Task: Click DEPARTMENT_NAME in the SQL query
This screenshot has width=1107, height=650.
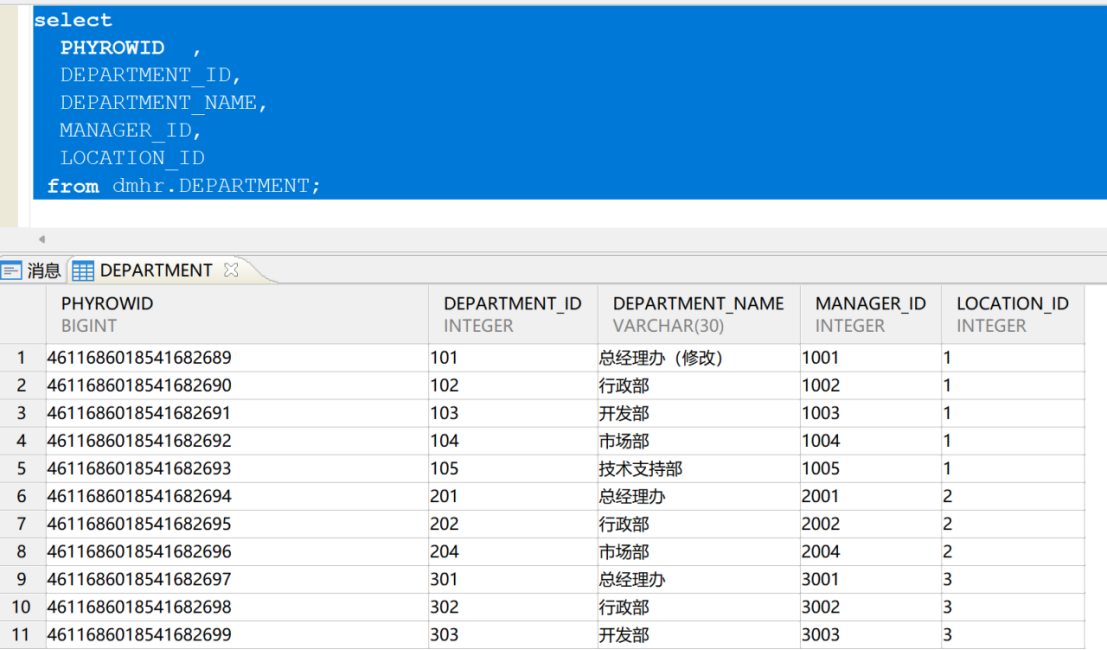Action: pos(158,102)
